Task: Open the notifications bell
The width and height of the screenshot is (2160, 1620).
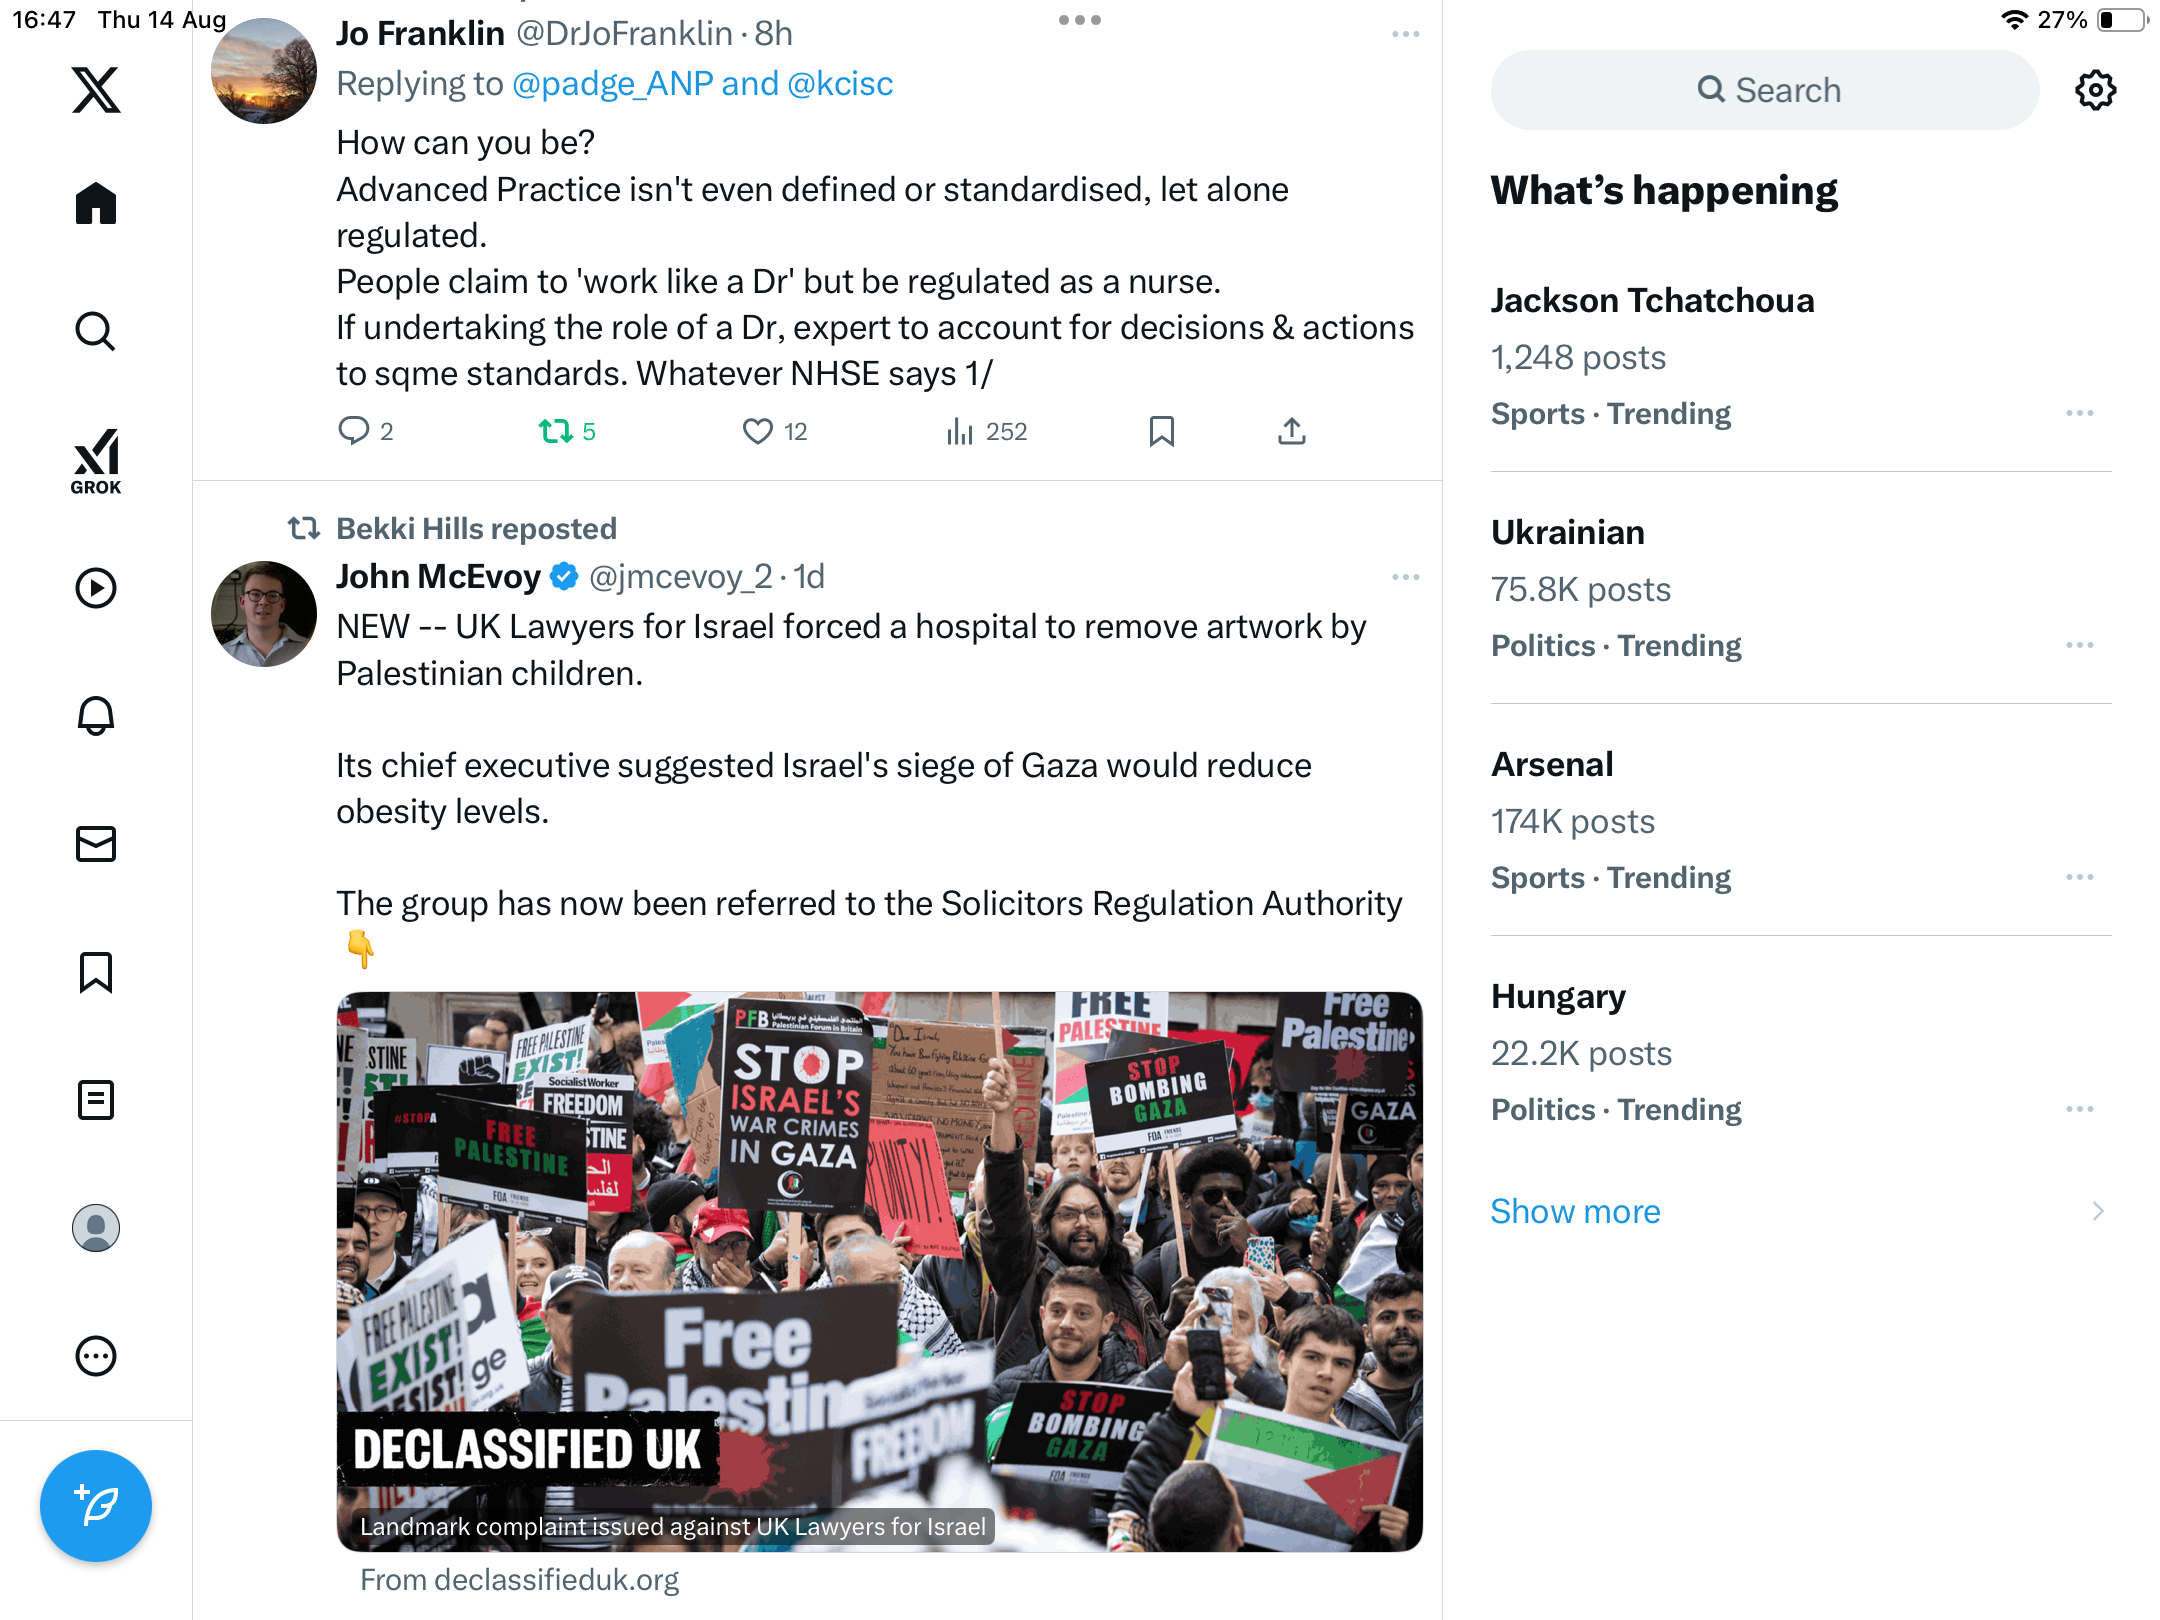Action: tap(96, 716)
